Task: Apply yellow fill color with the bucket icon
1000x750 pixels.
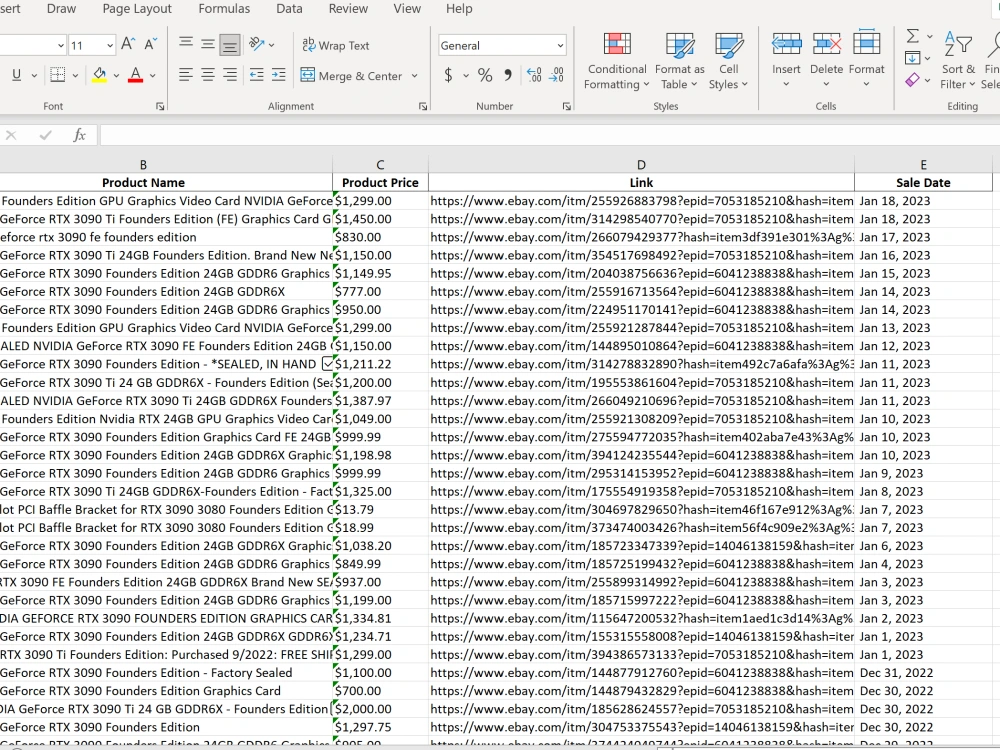Action: 99,75
